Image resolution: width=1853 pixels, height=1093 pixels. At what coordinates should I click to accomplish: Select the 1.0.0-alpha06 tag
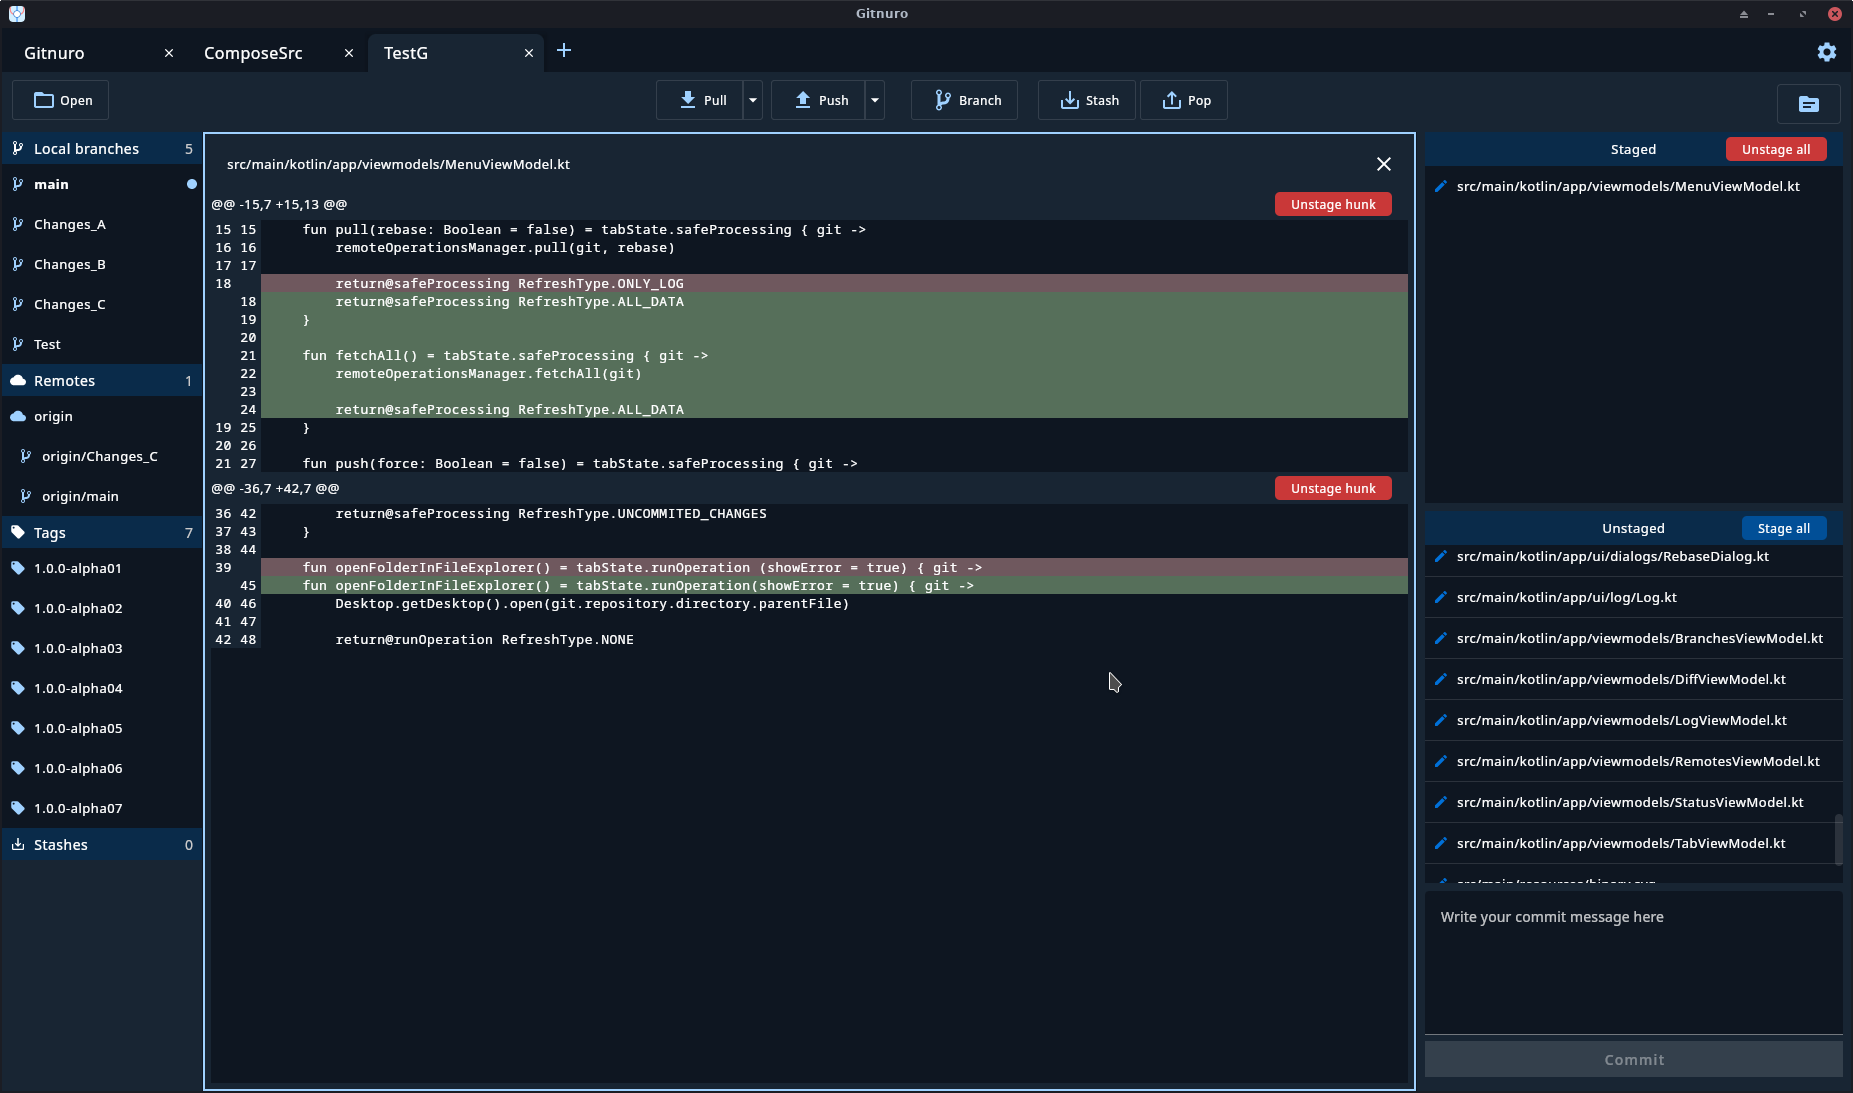tap(102, 768)
